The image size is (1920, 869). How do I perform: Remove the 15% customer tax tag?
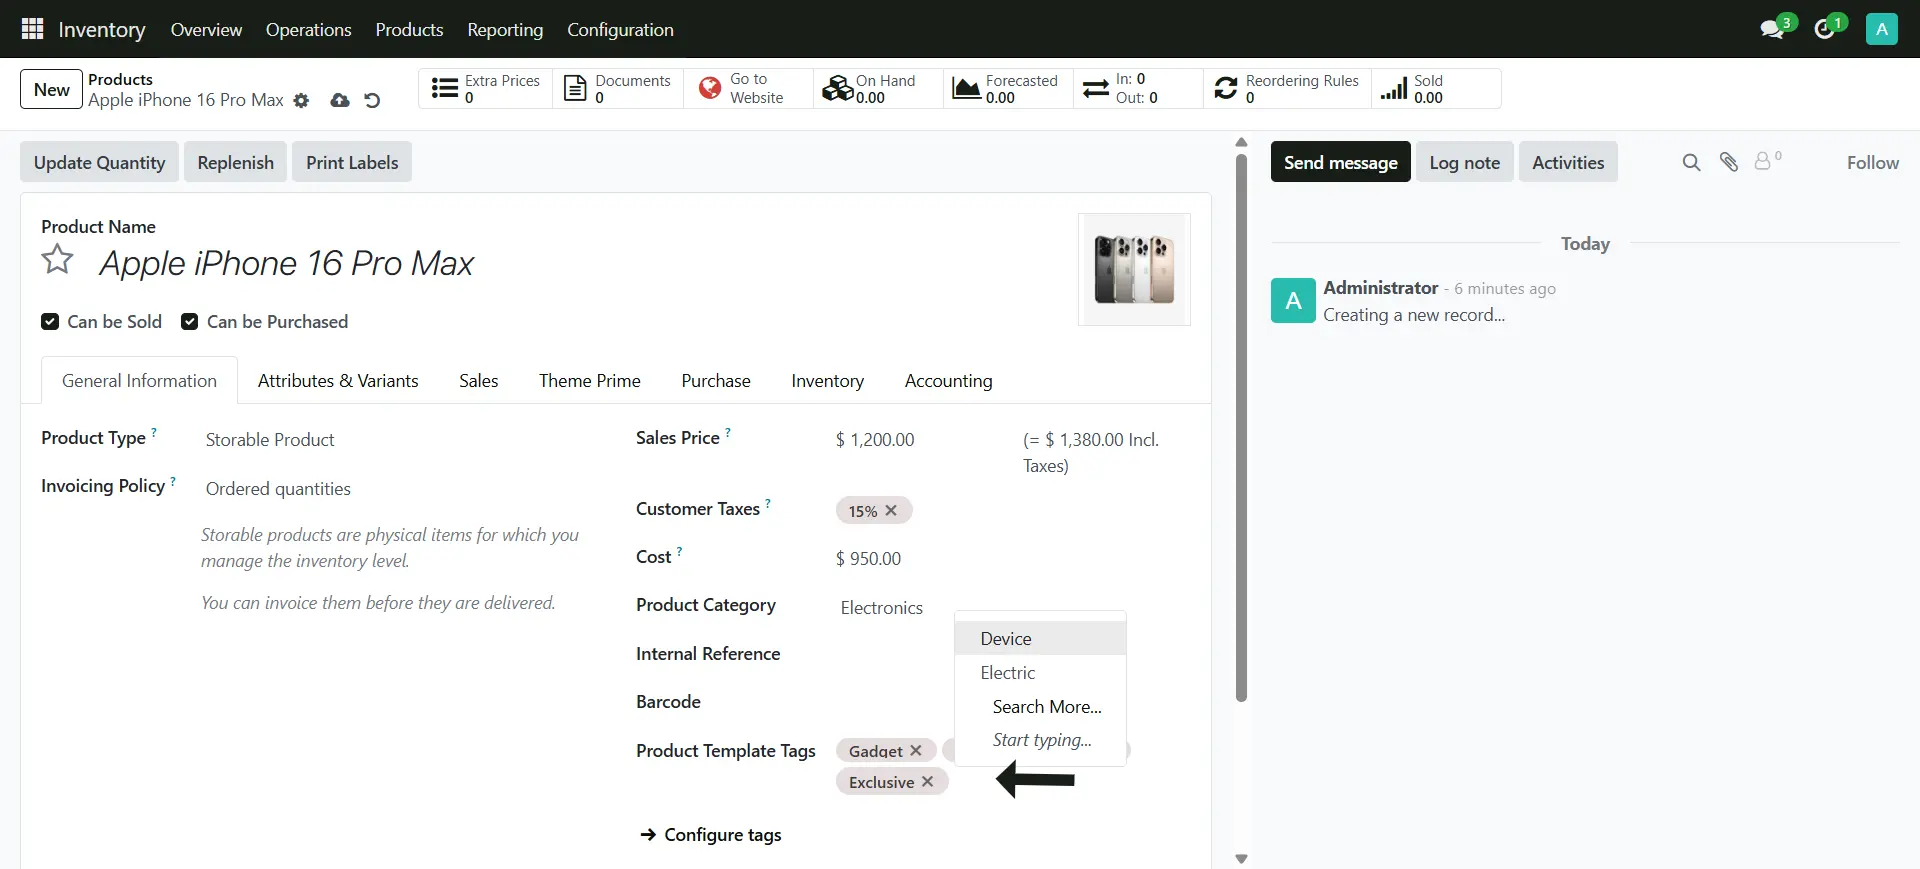tap(891, 511)
